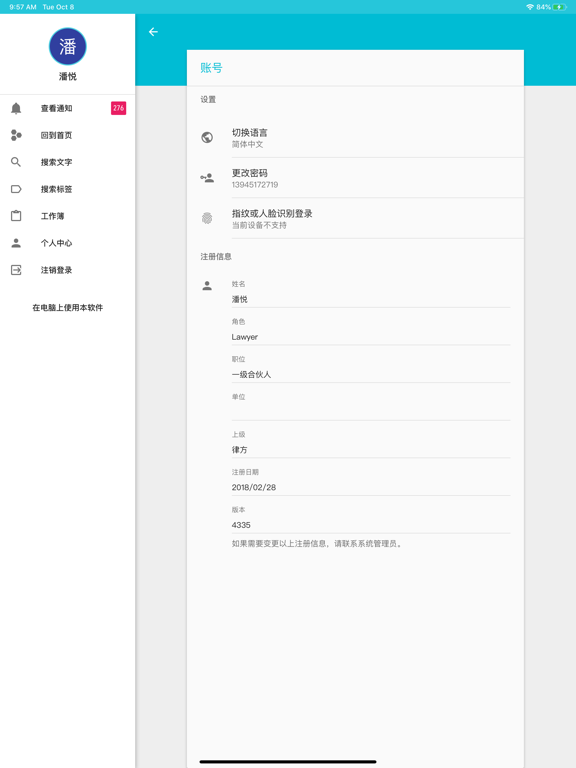Click 当前设备不支持 status text
This screenshot has height=768, width=576.
[259, 225]
